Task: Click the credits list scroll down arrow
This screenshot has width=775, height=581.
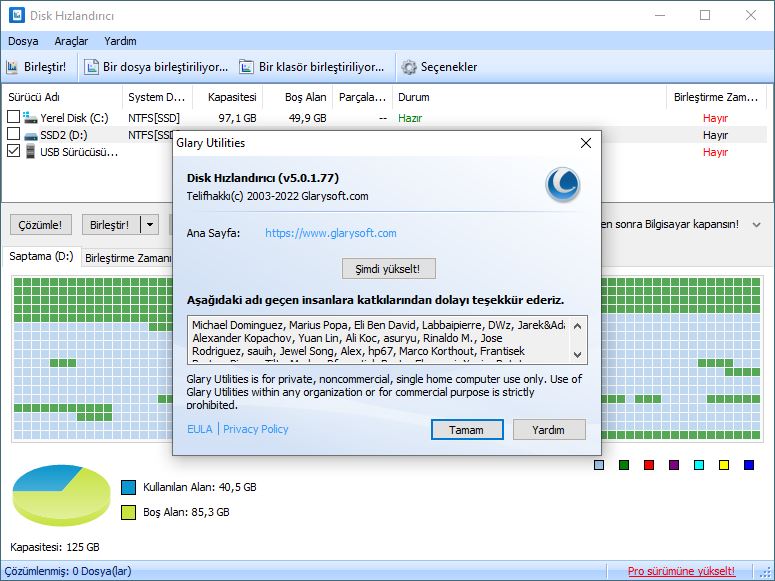Action: point(577,355)
